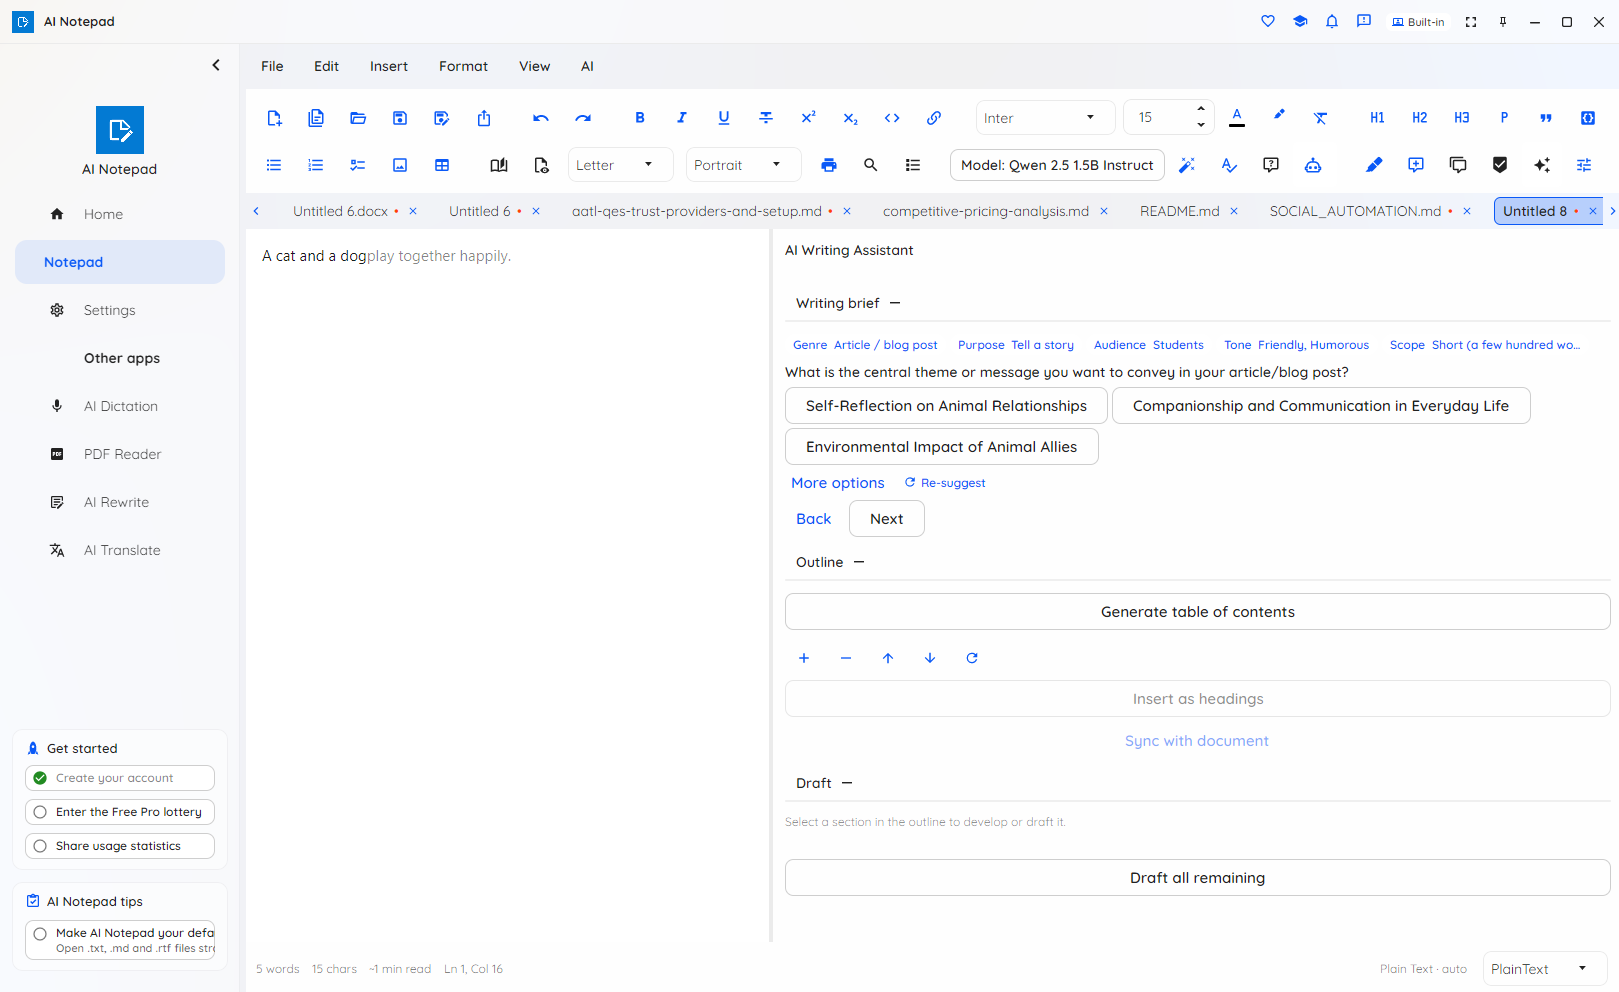This screenshot has width=1619, height=992.
Task: Choose Self-Reflection on Animal Relationships option
Action: click(x=946, y=406)
